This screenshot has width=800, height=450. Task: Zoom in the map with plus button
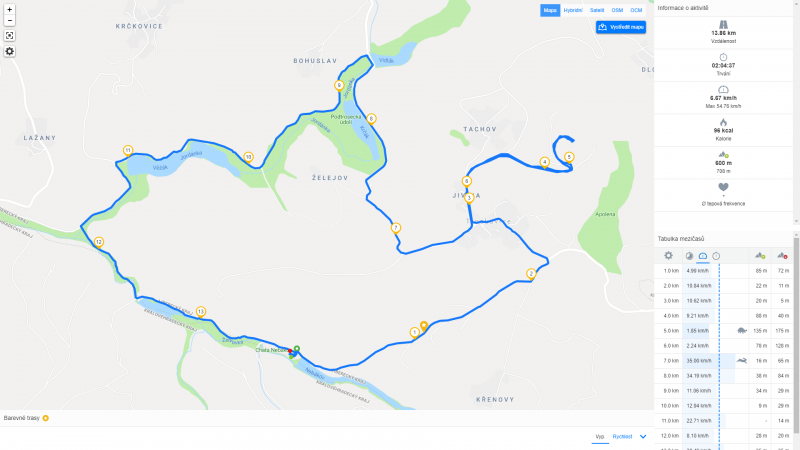9,10
